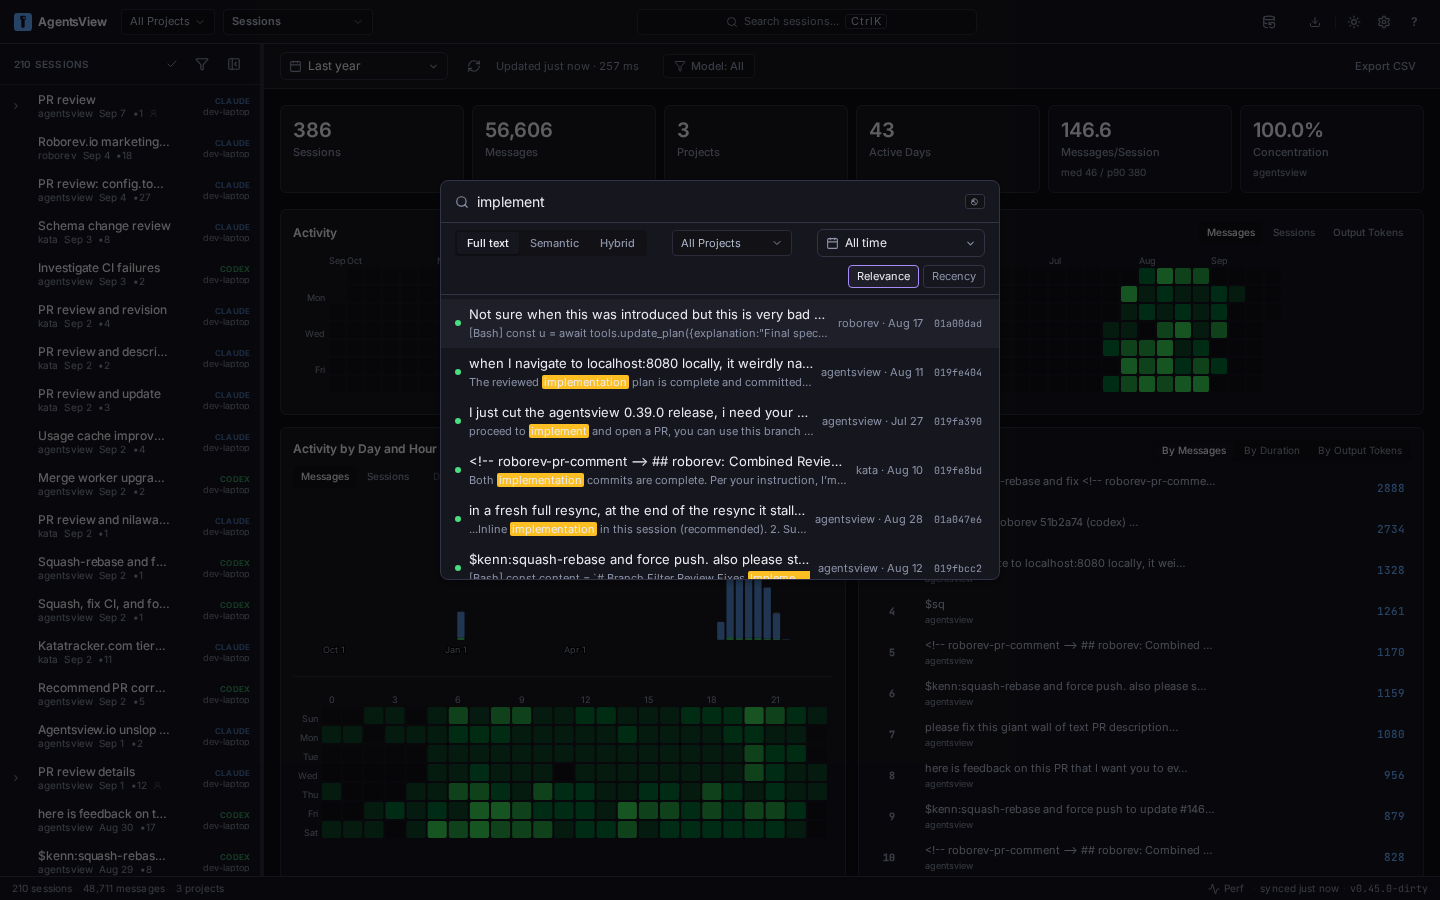Open the All time range dropdown
The width and height of the screenshot is (1440, 900).
coord(901,243)
